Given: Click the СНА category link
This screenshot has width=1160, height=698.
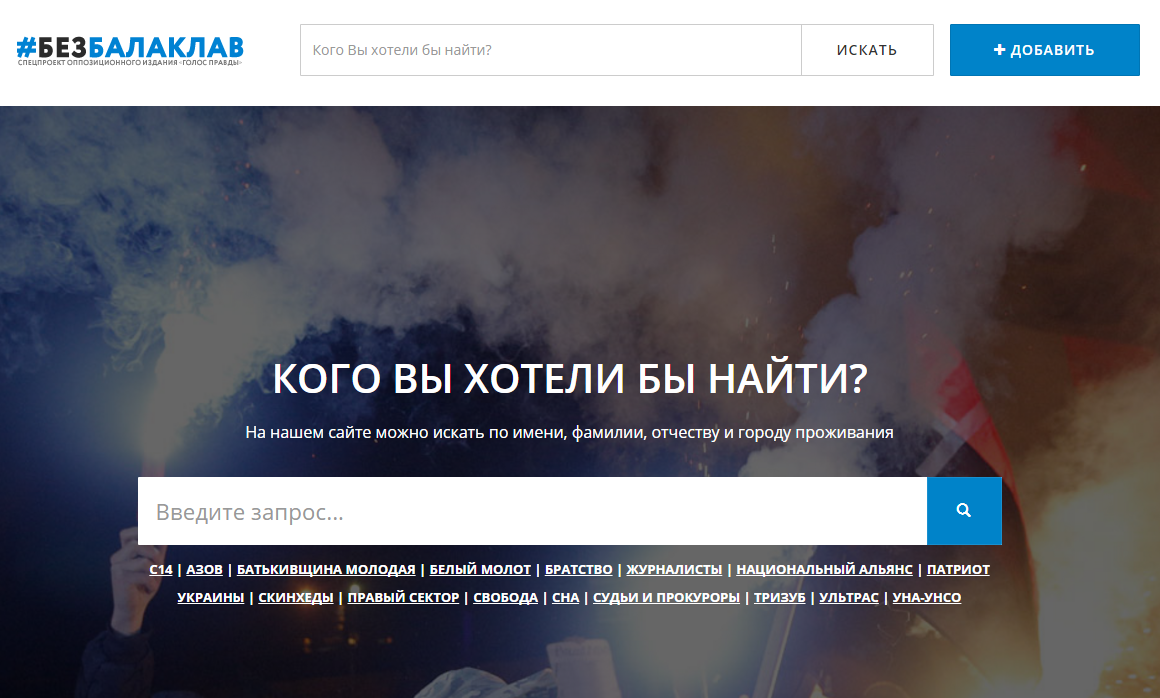Looking at the screenshot, I should tap(565, 597).
